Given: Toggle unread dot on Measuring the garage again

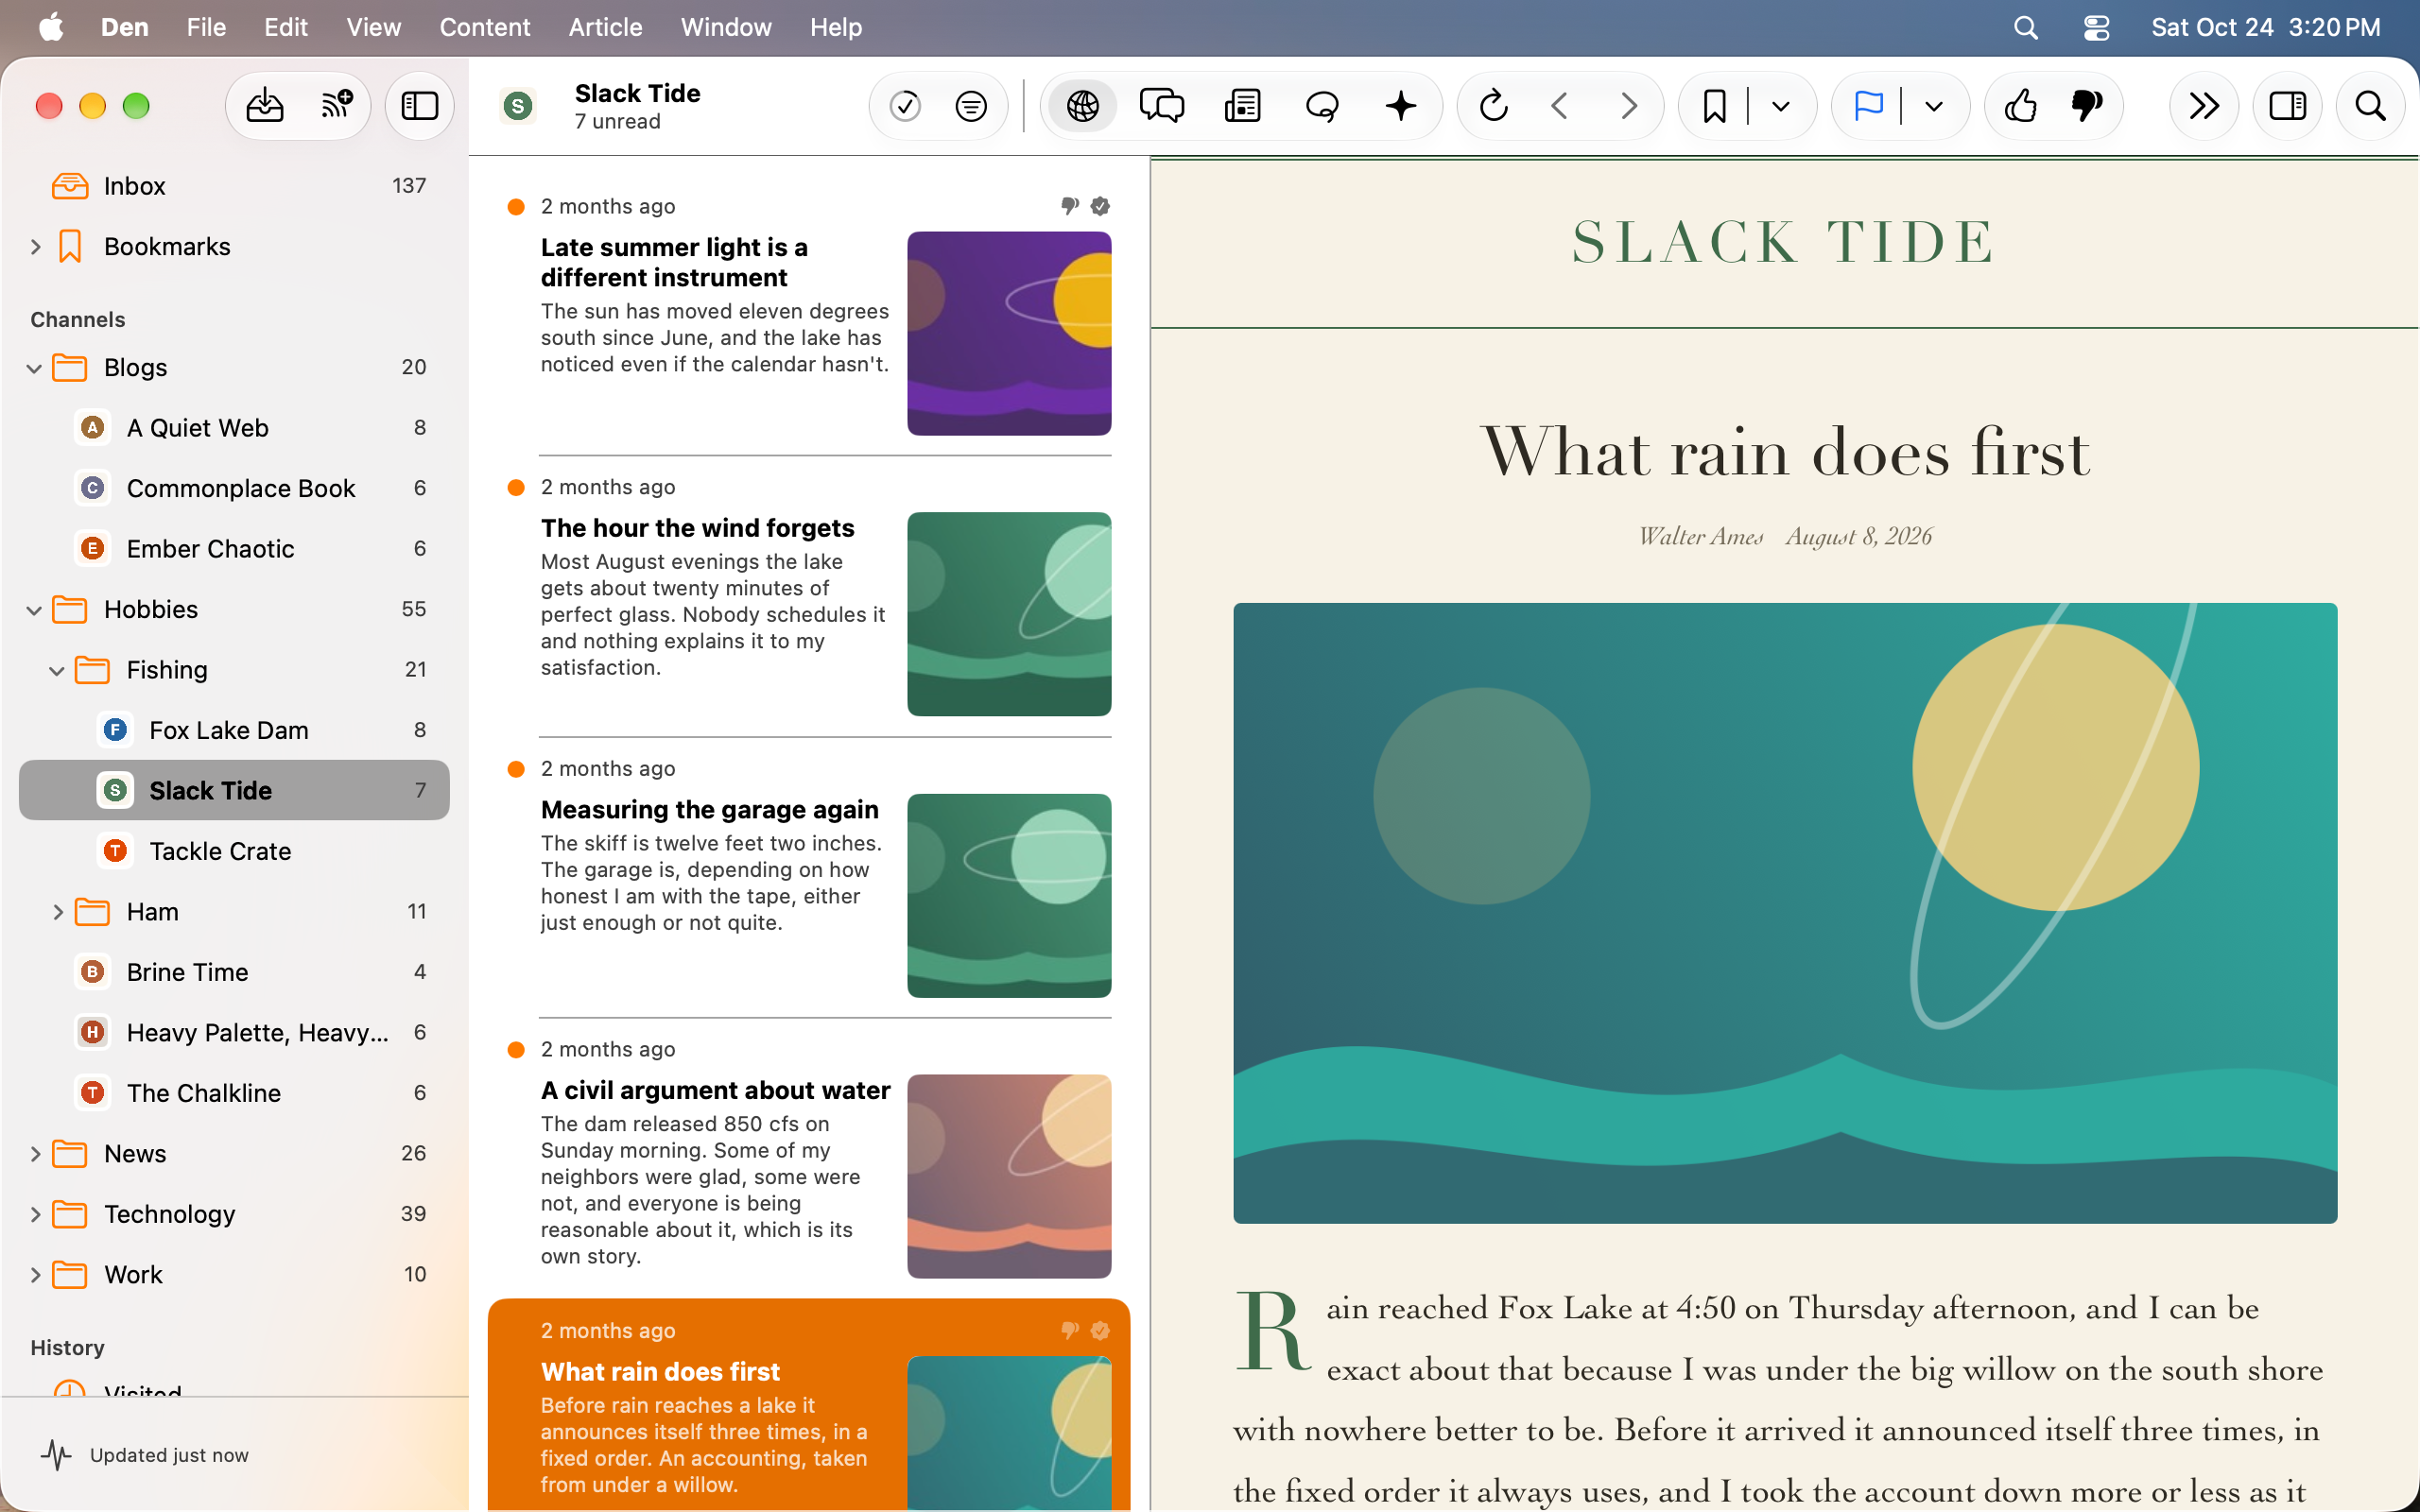Looking at the screenshot, I should [x=516, y=769].
